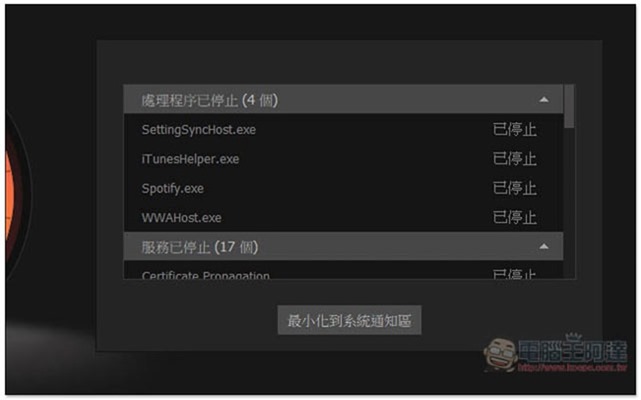Click 已停止 status beside Spotify.exe
641x400 pixels.
pos(515,188)
